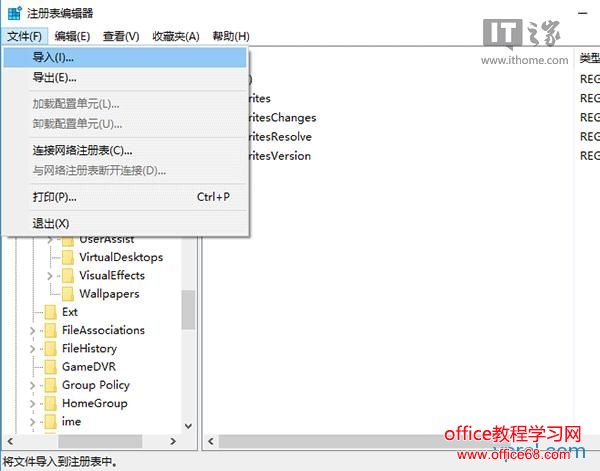The width and height of the screenshot is (600, 471).
Task: Expand the Group Policy key
Action: pos(33,385)
